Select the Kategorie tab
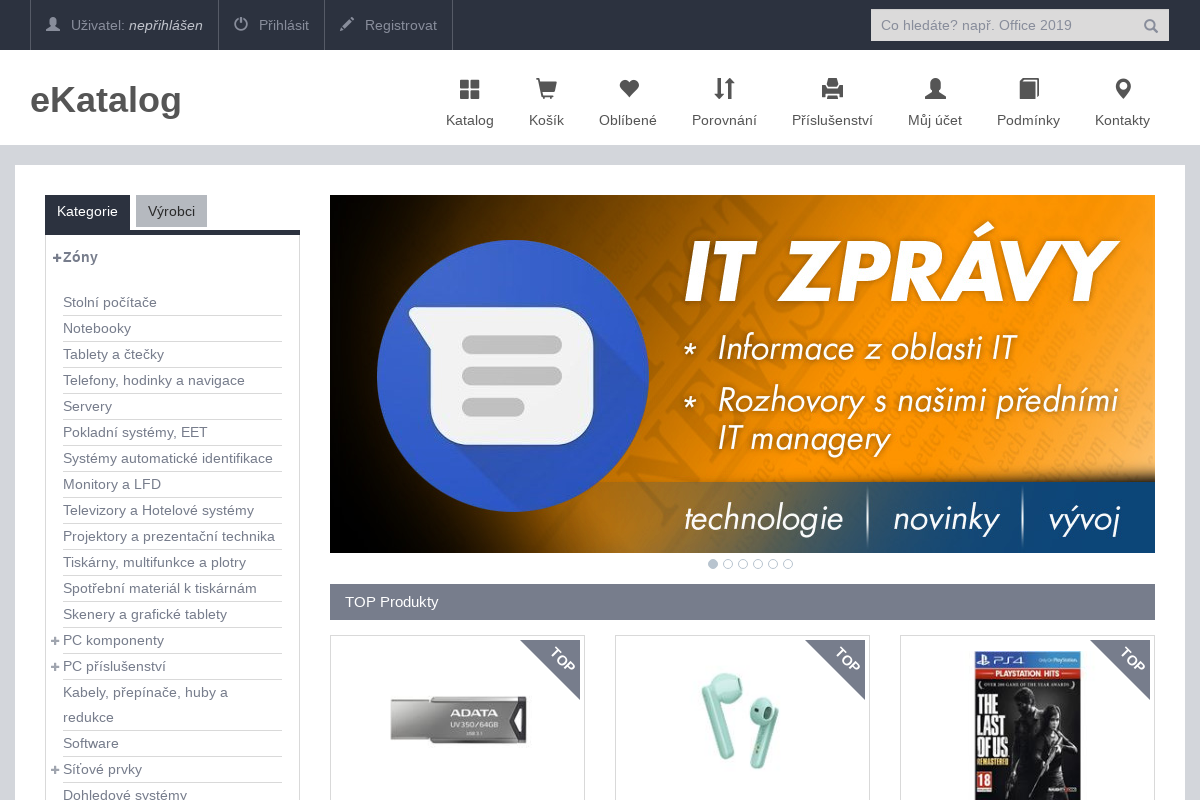This screenshot has width=1200, height=800. [87, 212]
